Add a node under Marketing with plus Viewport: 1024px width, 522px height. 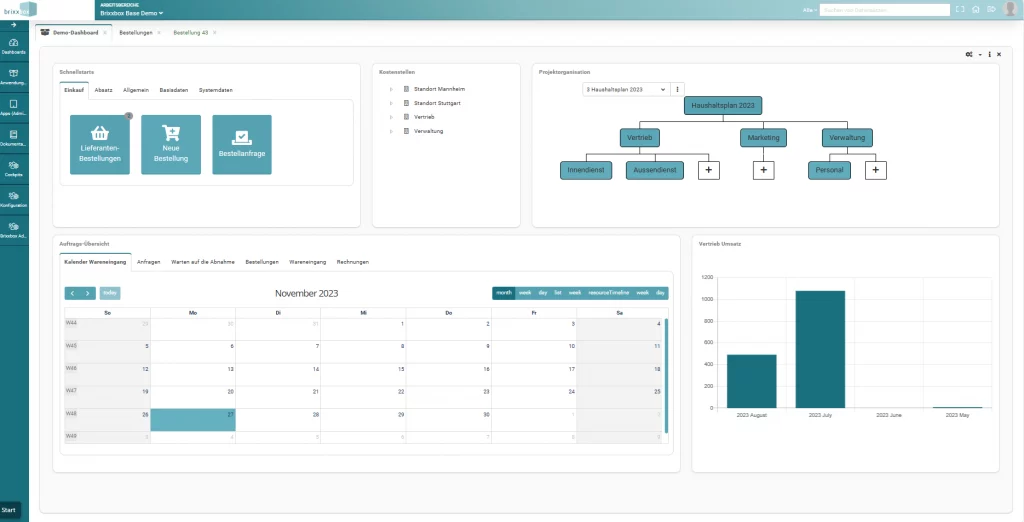click(763, 171)
